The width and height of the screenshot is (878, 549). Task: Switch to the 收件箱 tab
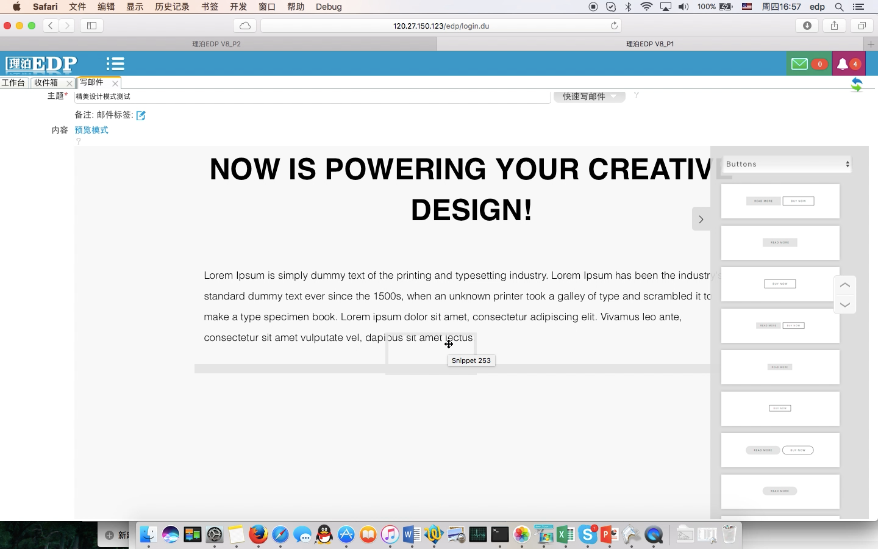(46, 83)
